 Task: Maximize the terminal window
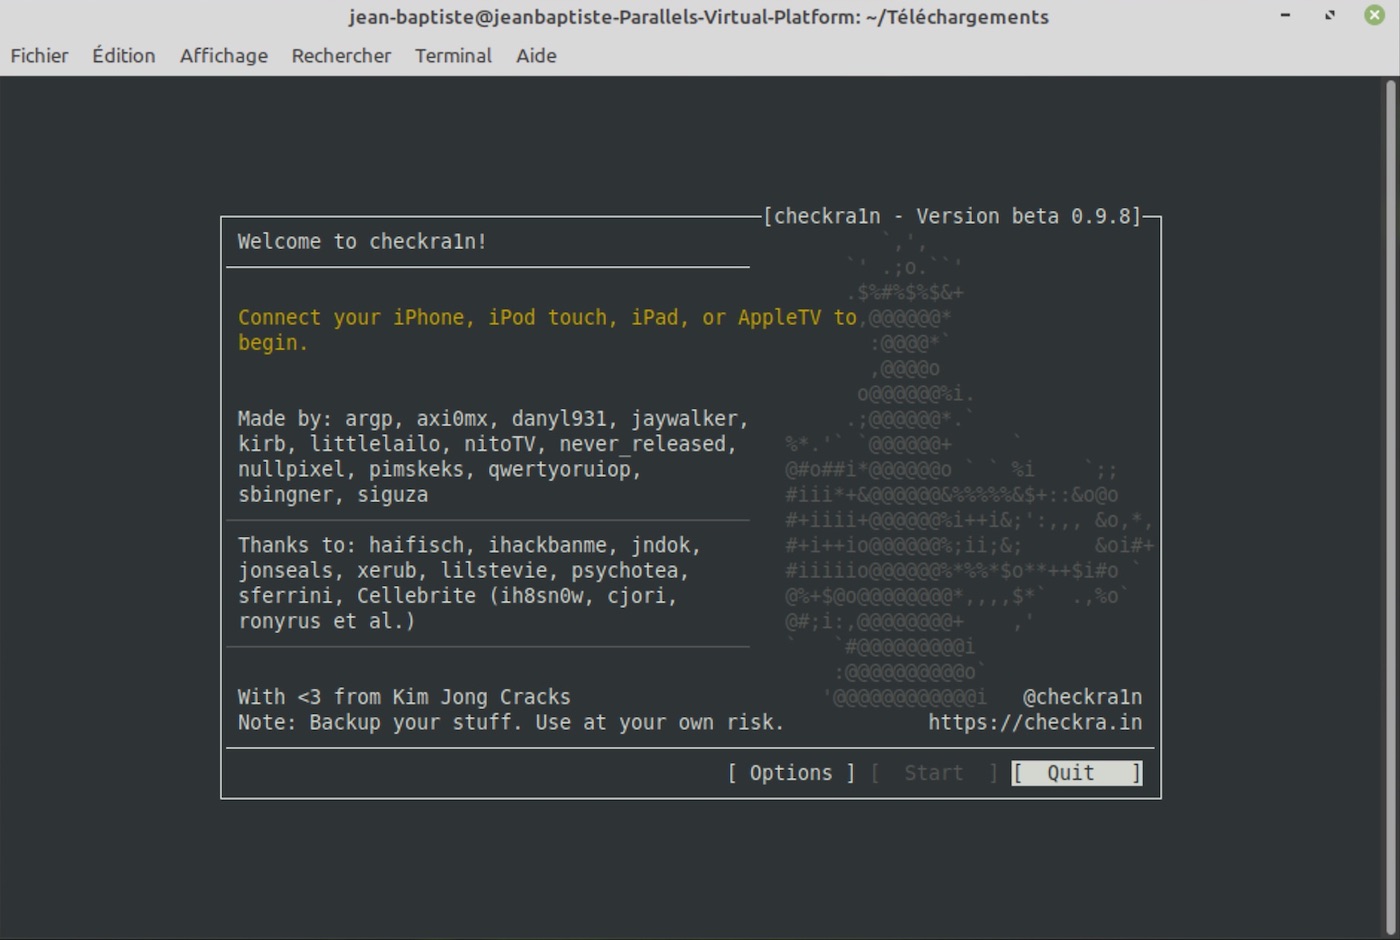click(1330, 15)
